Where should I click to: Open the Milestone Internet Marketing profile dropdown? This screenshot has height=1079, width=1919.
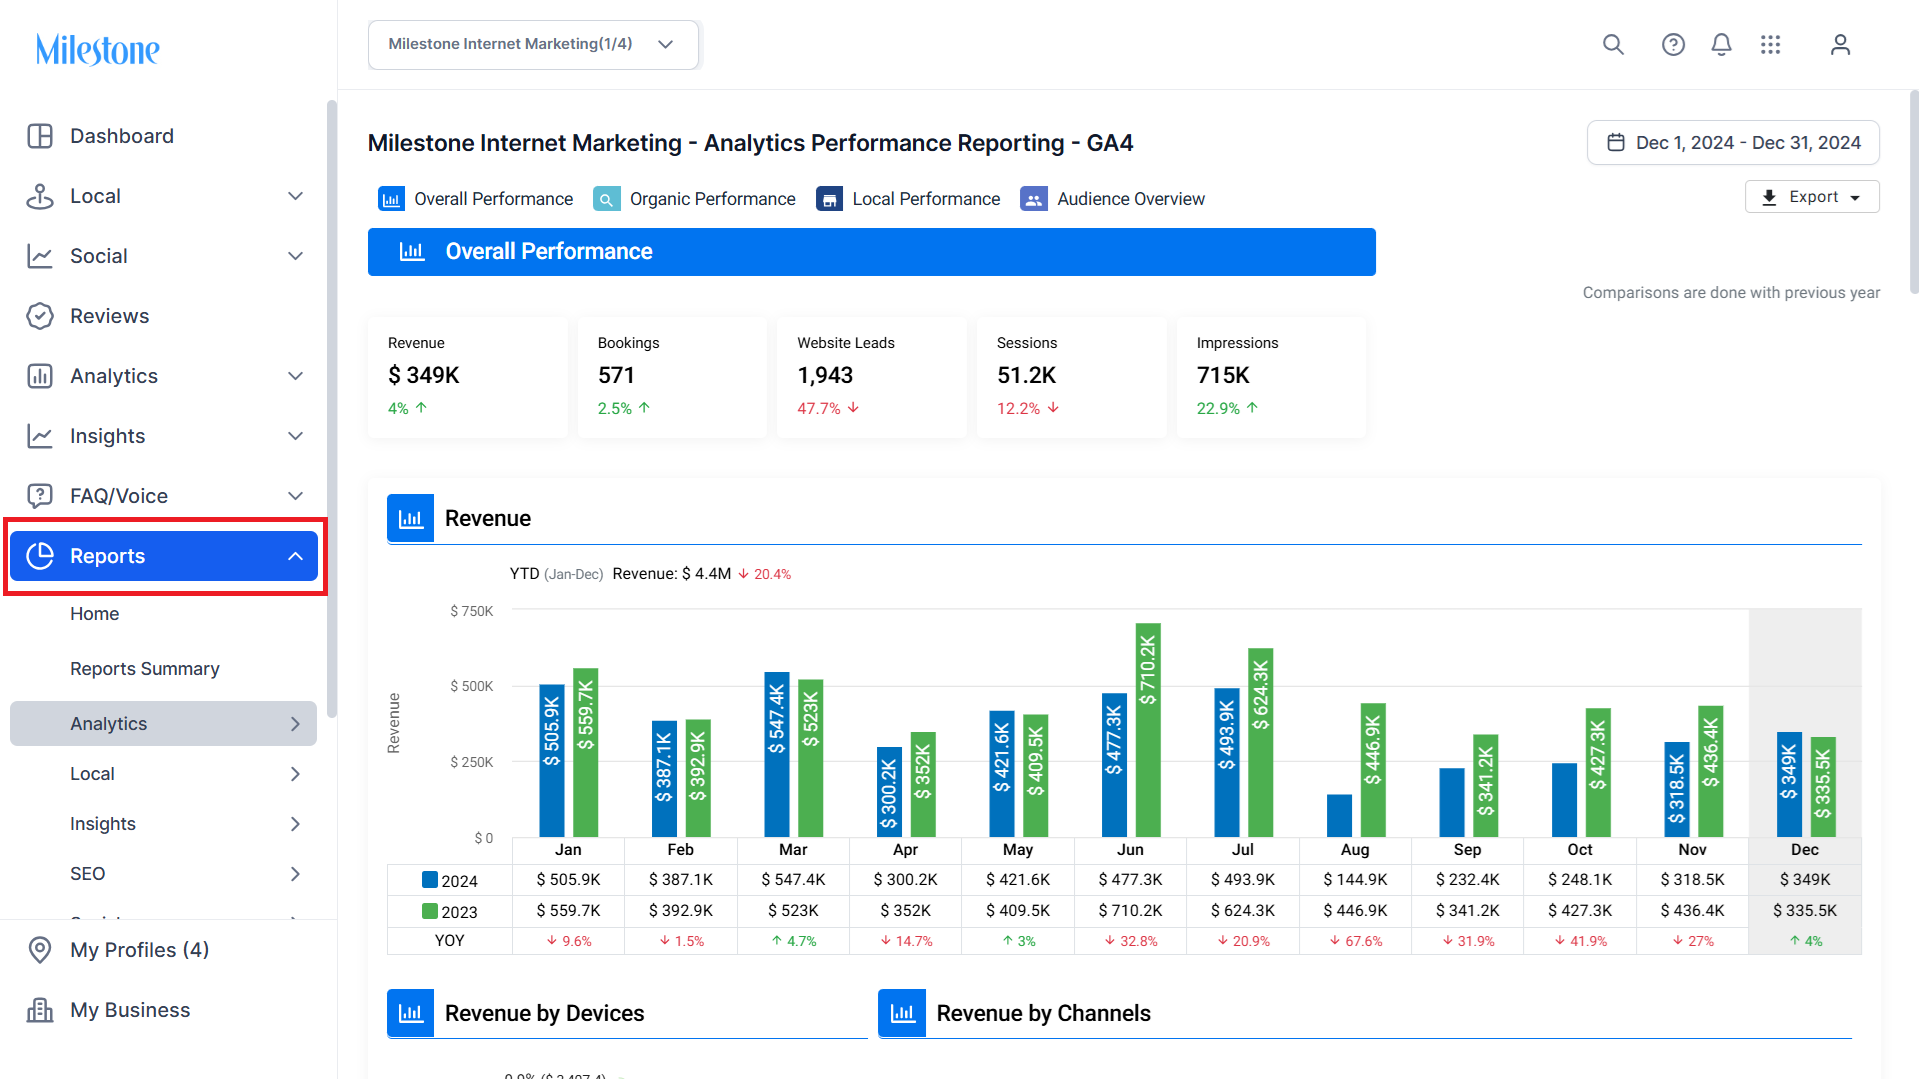pyautogui.click(x=533, y=44)
